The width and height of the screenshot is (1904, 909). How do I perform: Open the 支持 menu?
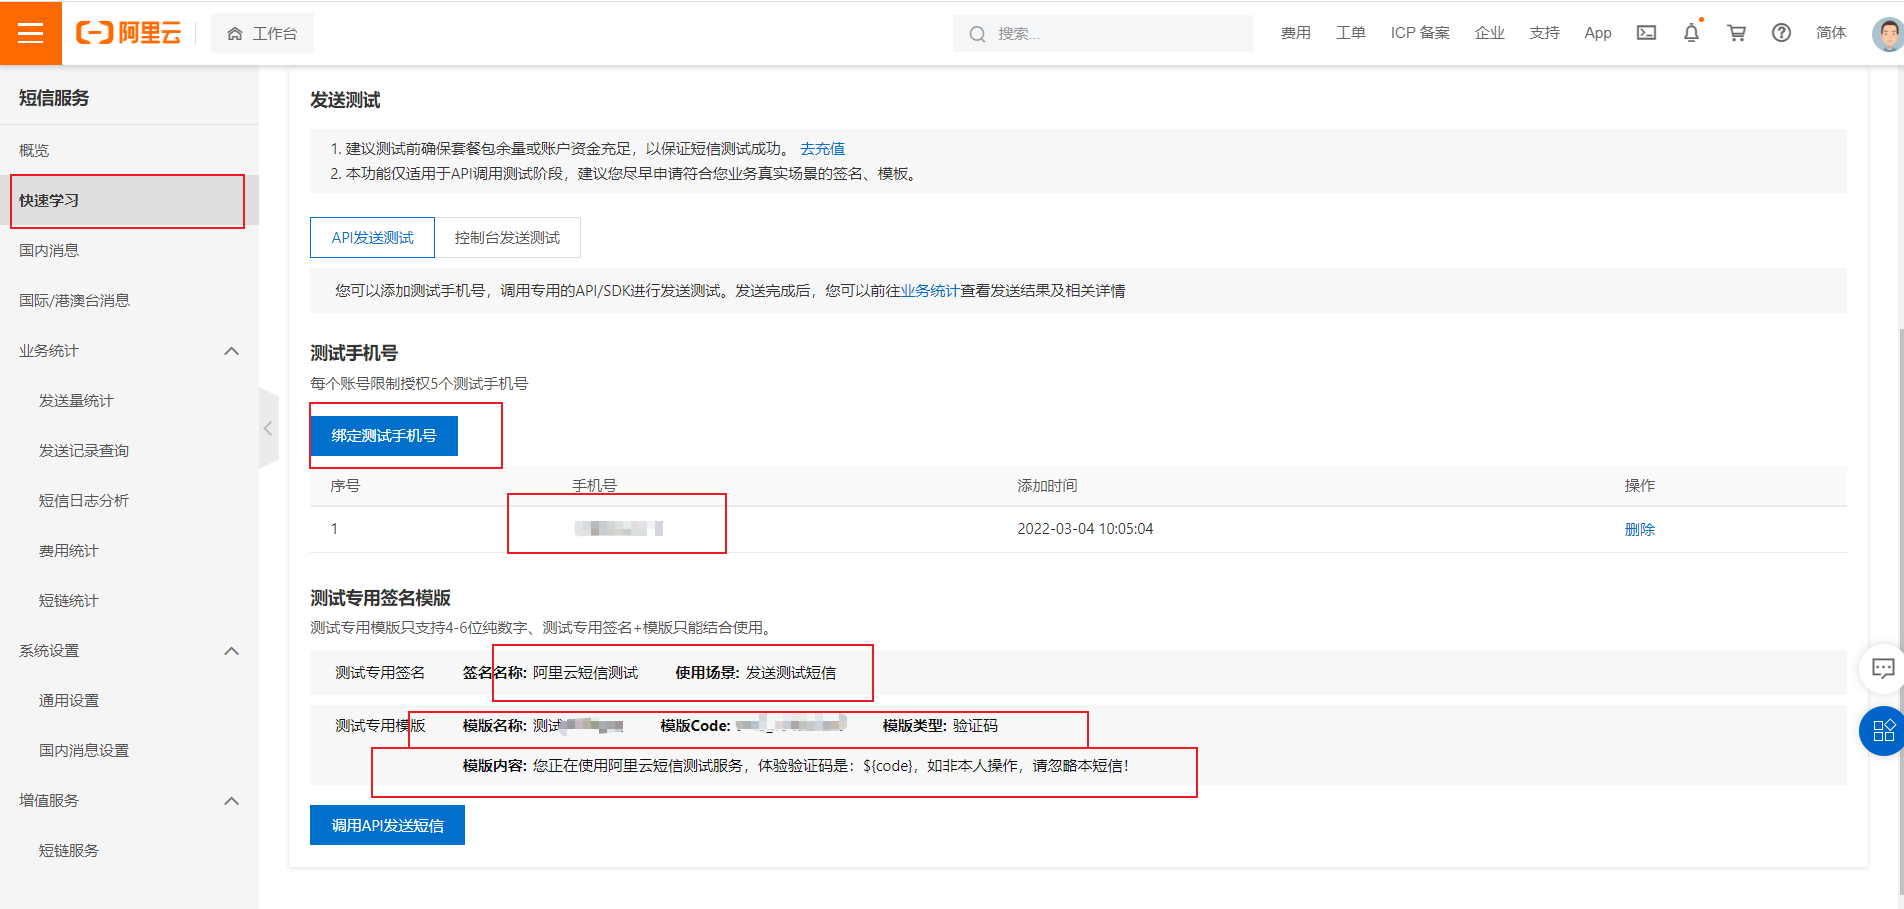coord(1544,33)
